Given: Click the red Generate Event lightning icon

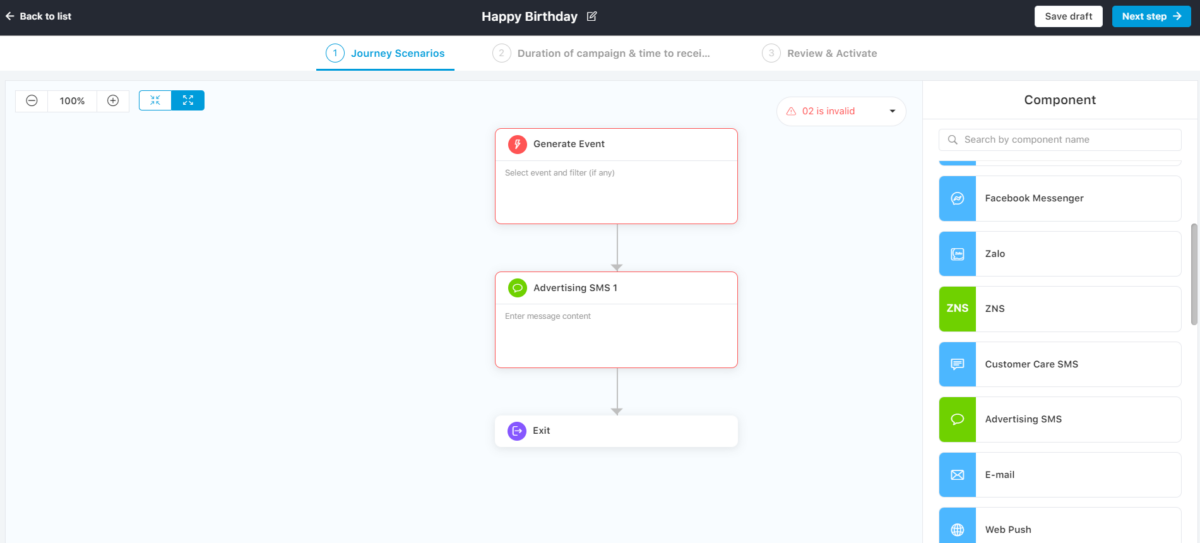Looking at the screenshot, I should (x=517, y=144).
